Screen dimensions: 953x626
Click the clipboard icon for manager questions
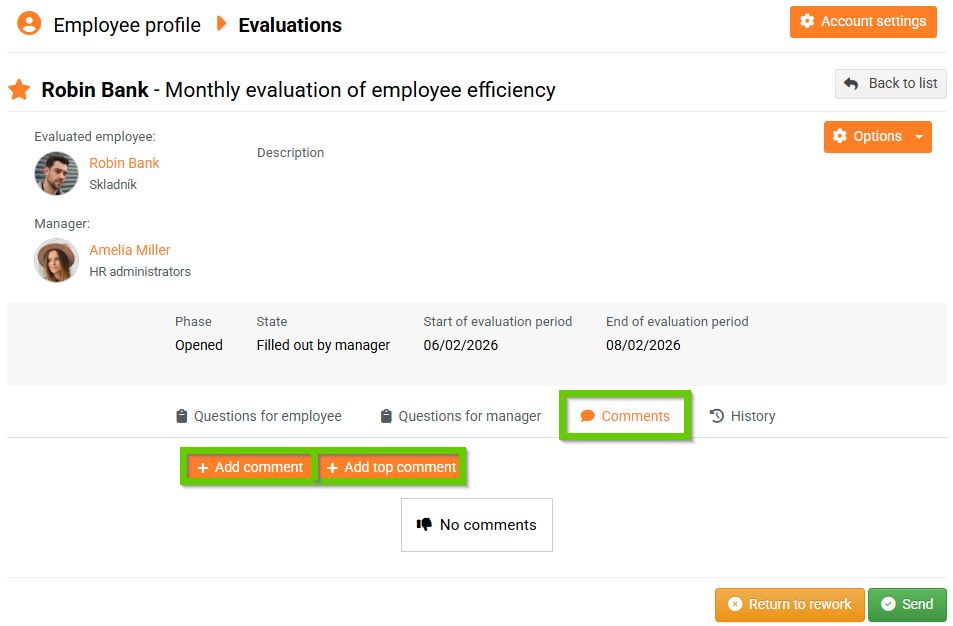click(x=386, y=416)
